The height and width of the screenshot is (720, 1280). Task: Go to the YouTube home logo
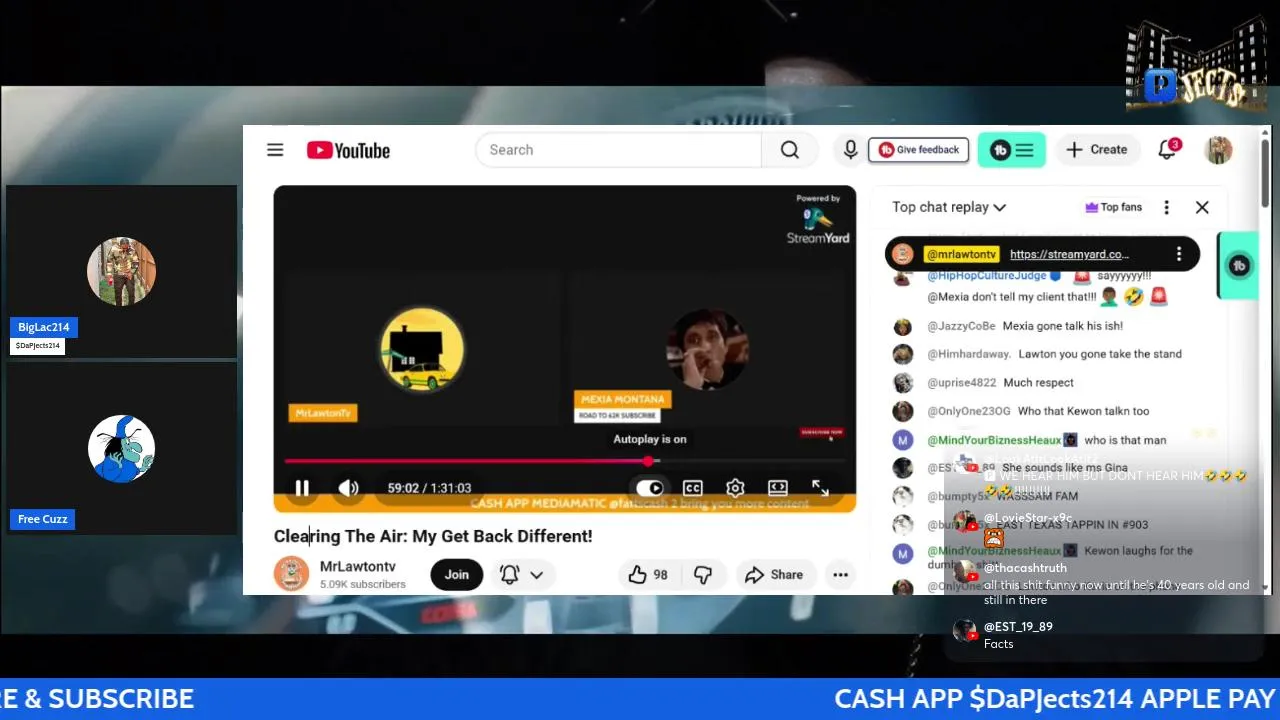click(348, 150)
